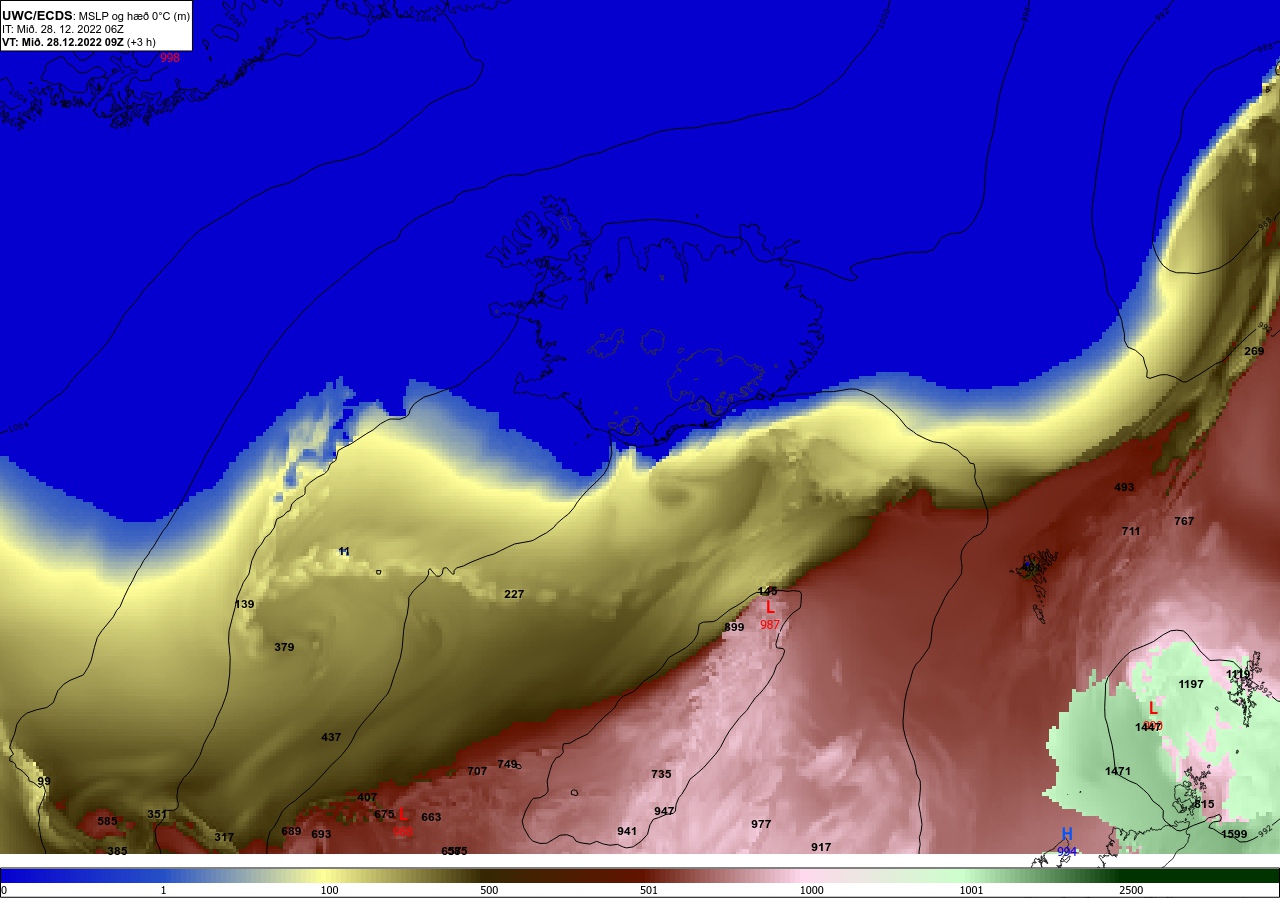Click the height value 385
Image resolution: width=1280 pixels, height=898 pixels.
click(117, 851)
